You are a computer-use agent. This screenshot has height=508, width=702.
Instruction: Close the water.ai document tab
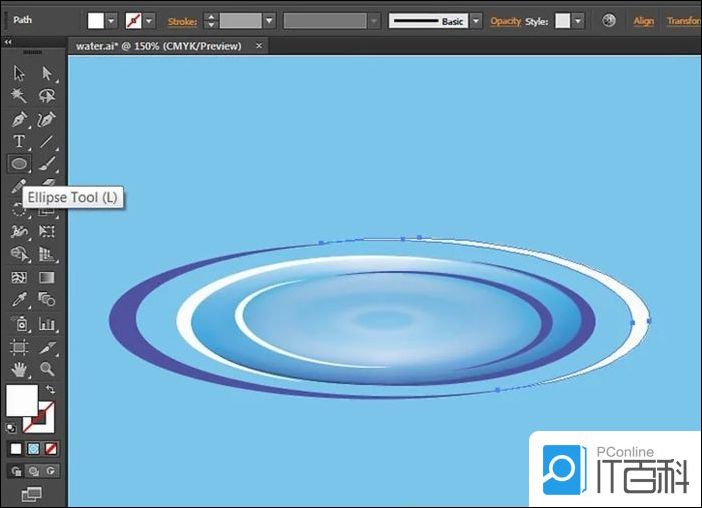point(260,45)
